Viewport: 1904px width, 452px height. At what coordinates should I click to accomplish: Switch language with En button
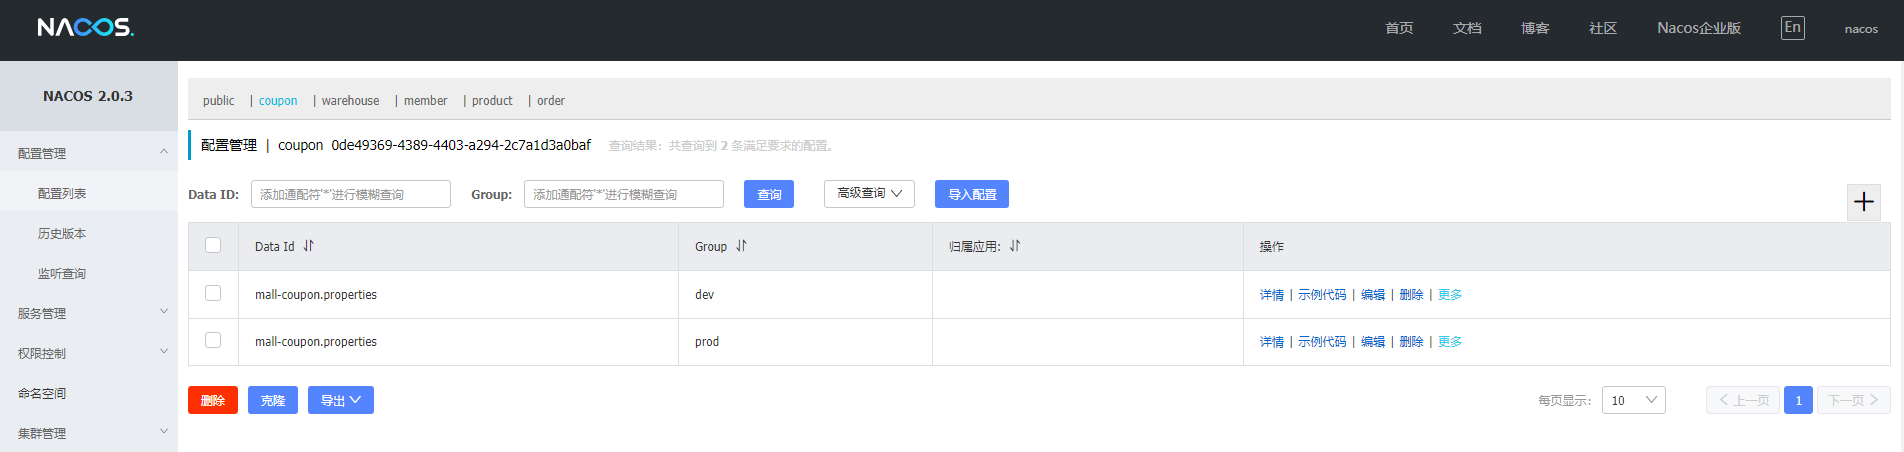[1793, 28]
